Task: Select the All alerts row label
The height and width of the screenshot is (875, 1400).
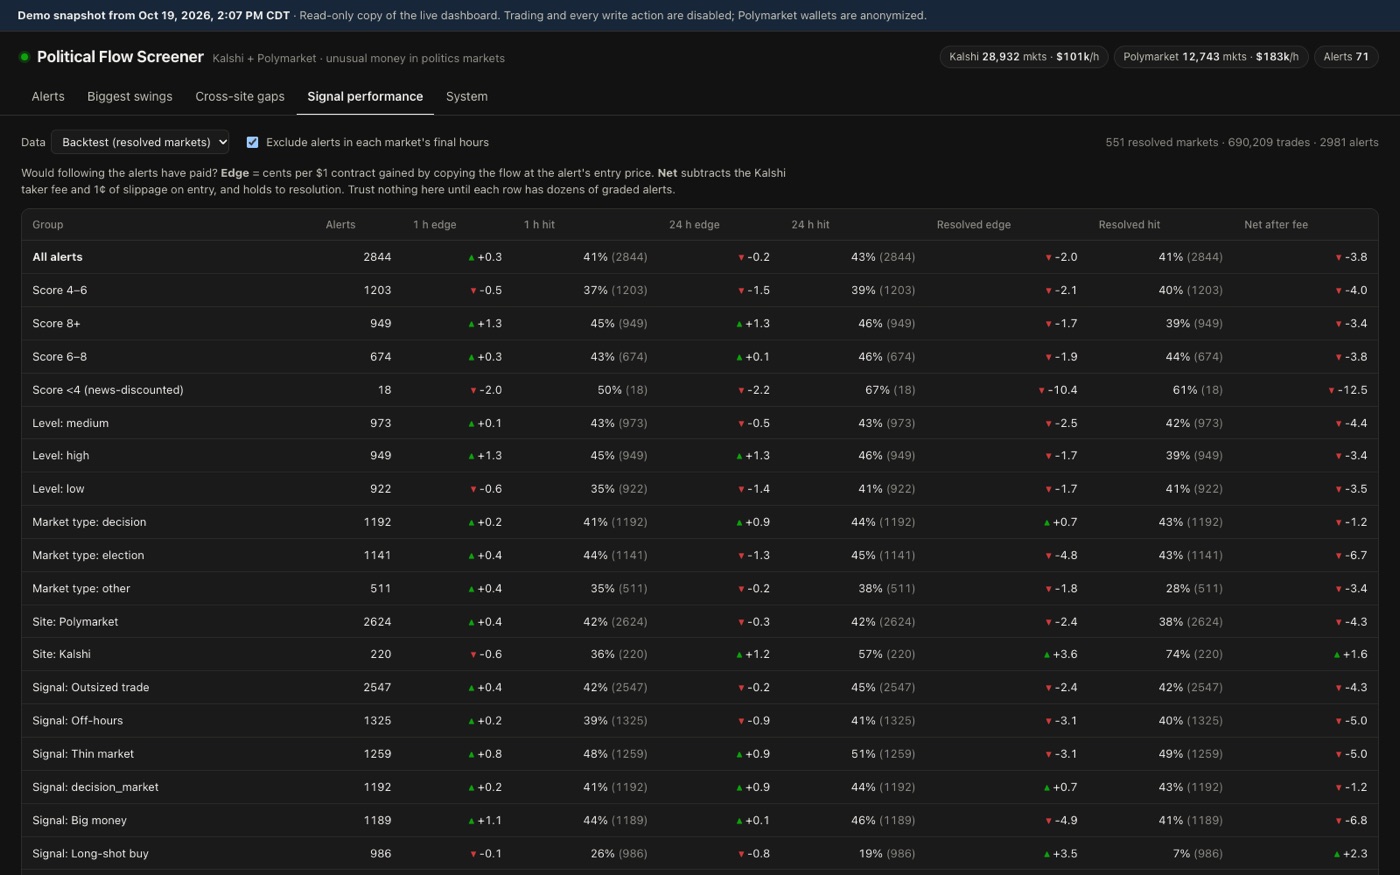Action: click(57, 257)
